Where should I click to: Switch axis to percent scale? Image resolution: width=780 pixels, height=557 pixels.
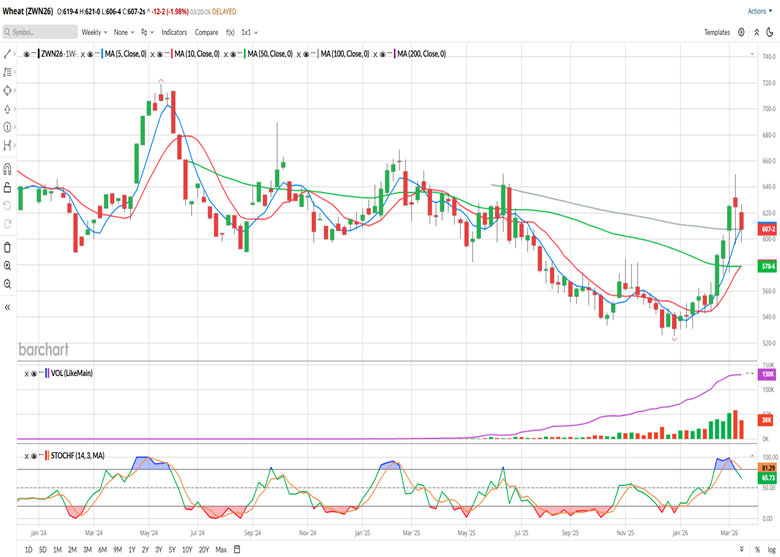coord(758,550)
